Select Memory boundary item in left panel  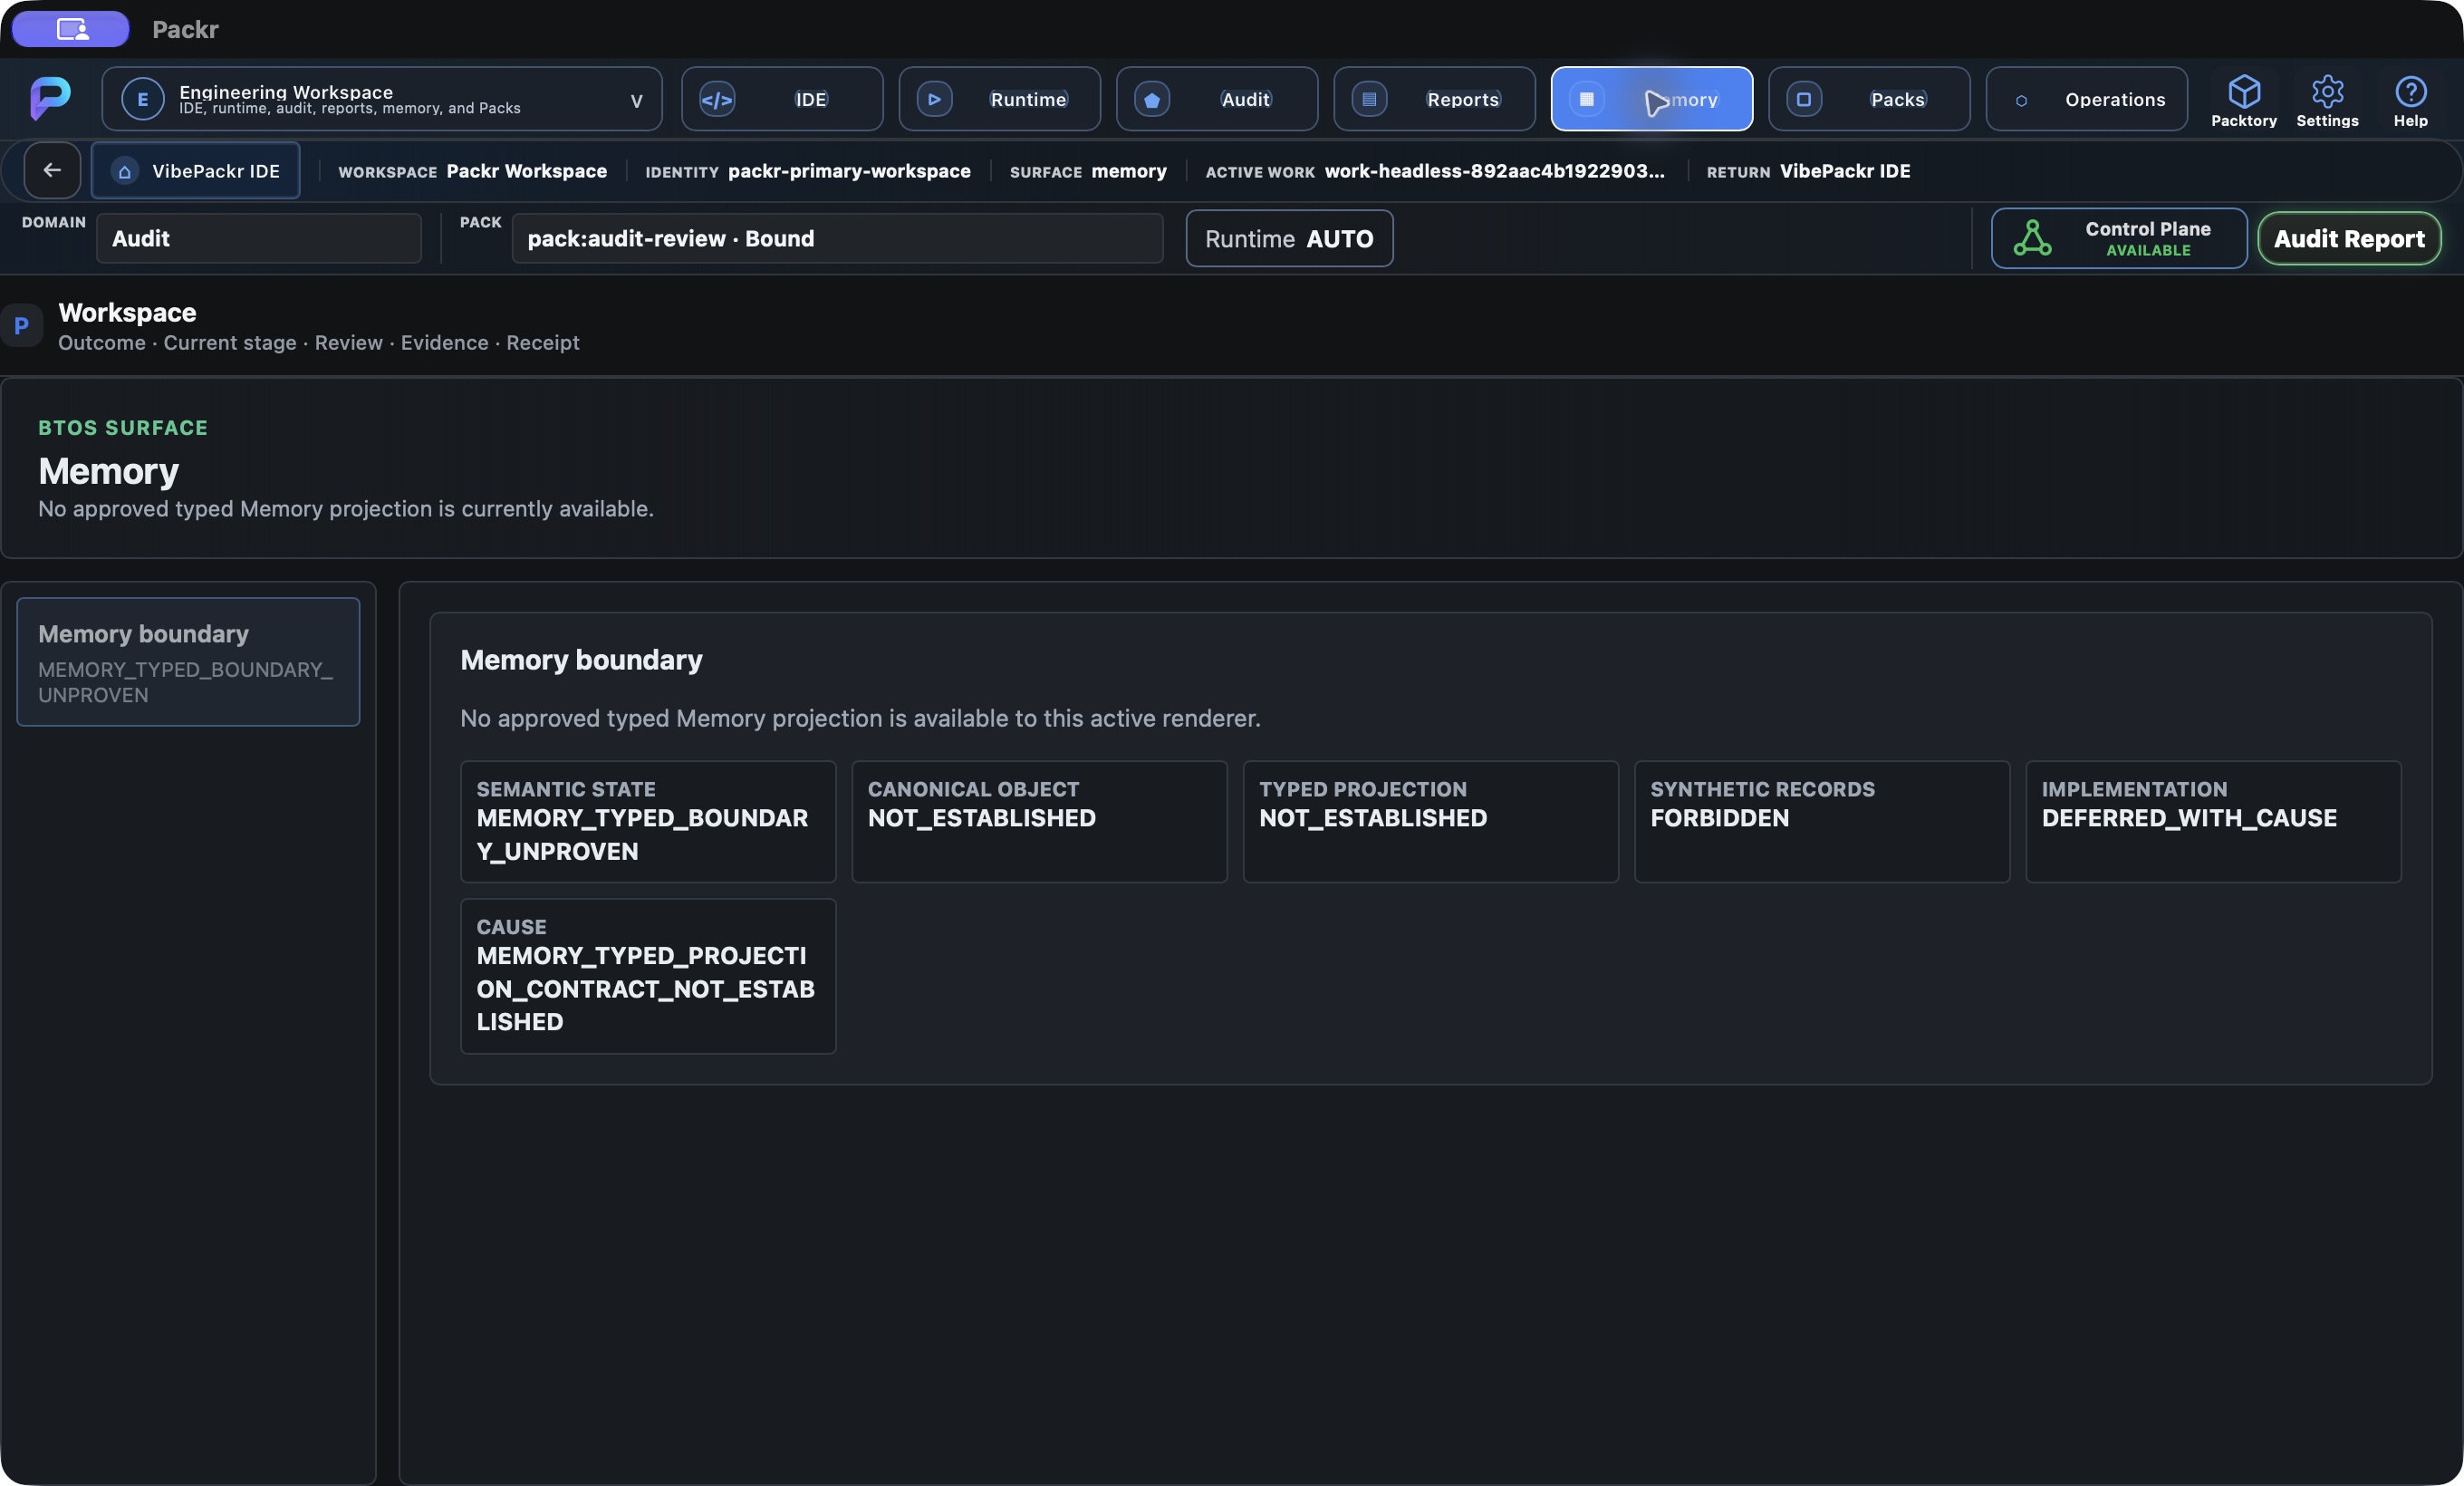point(188,662)
